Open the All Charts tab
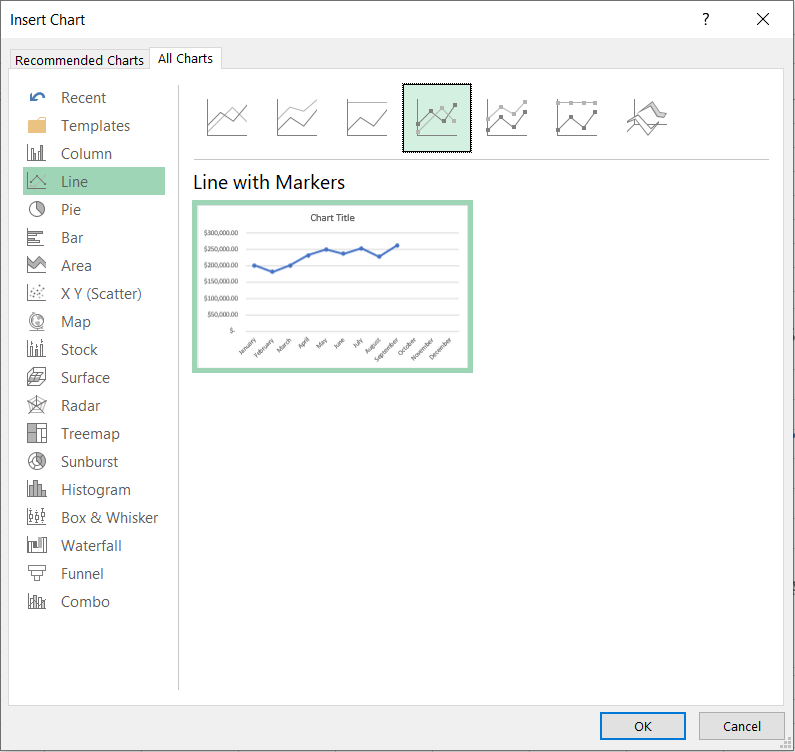The height and width of the screenshot is (752, 795). click(x=186, y=59)
